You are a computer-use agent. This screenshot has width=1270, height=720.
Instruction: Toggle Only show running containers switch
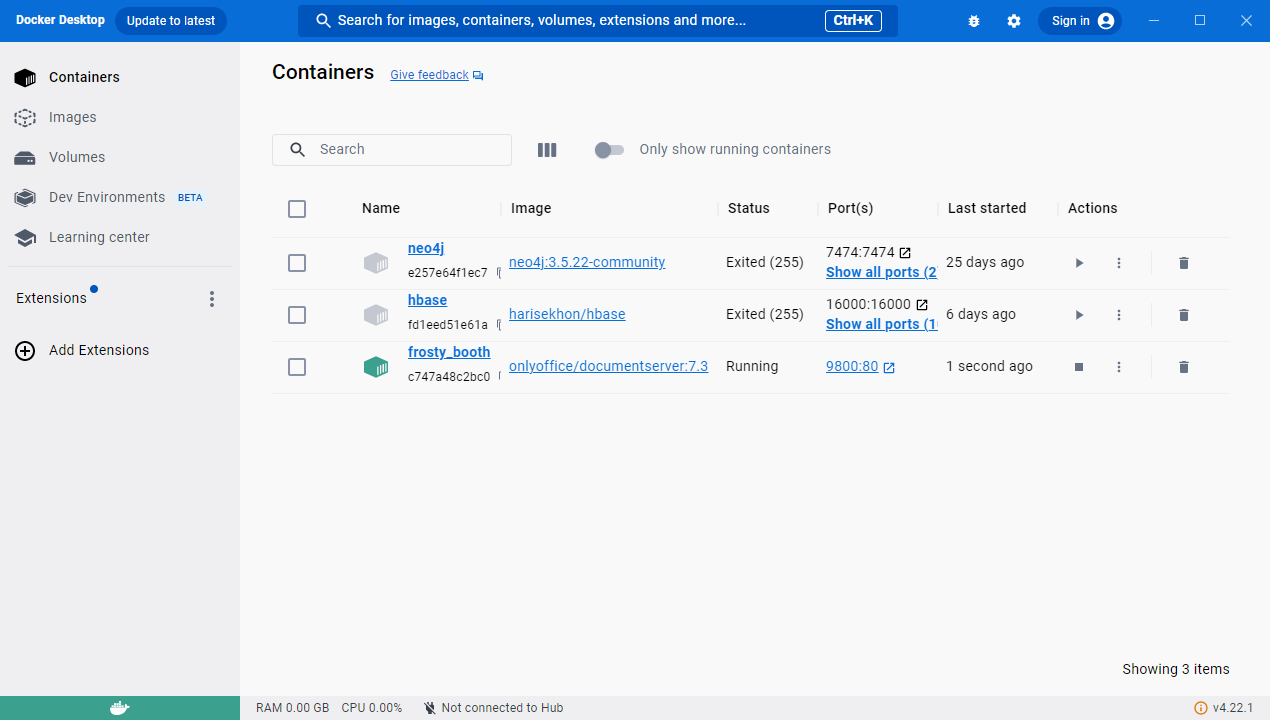coord(609,150)
